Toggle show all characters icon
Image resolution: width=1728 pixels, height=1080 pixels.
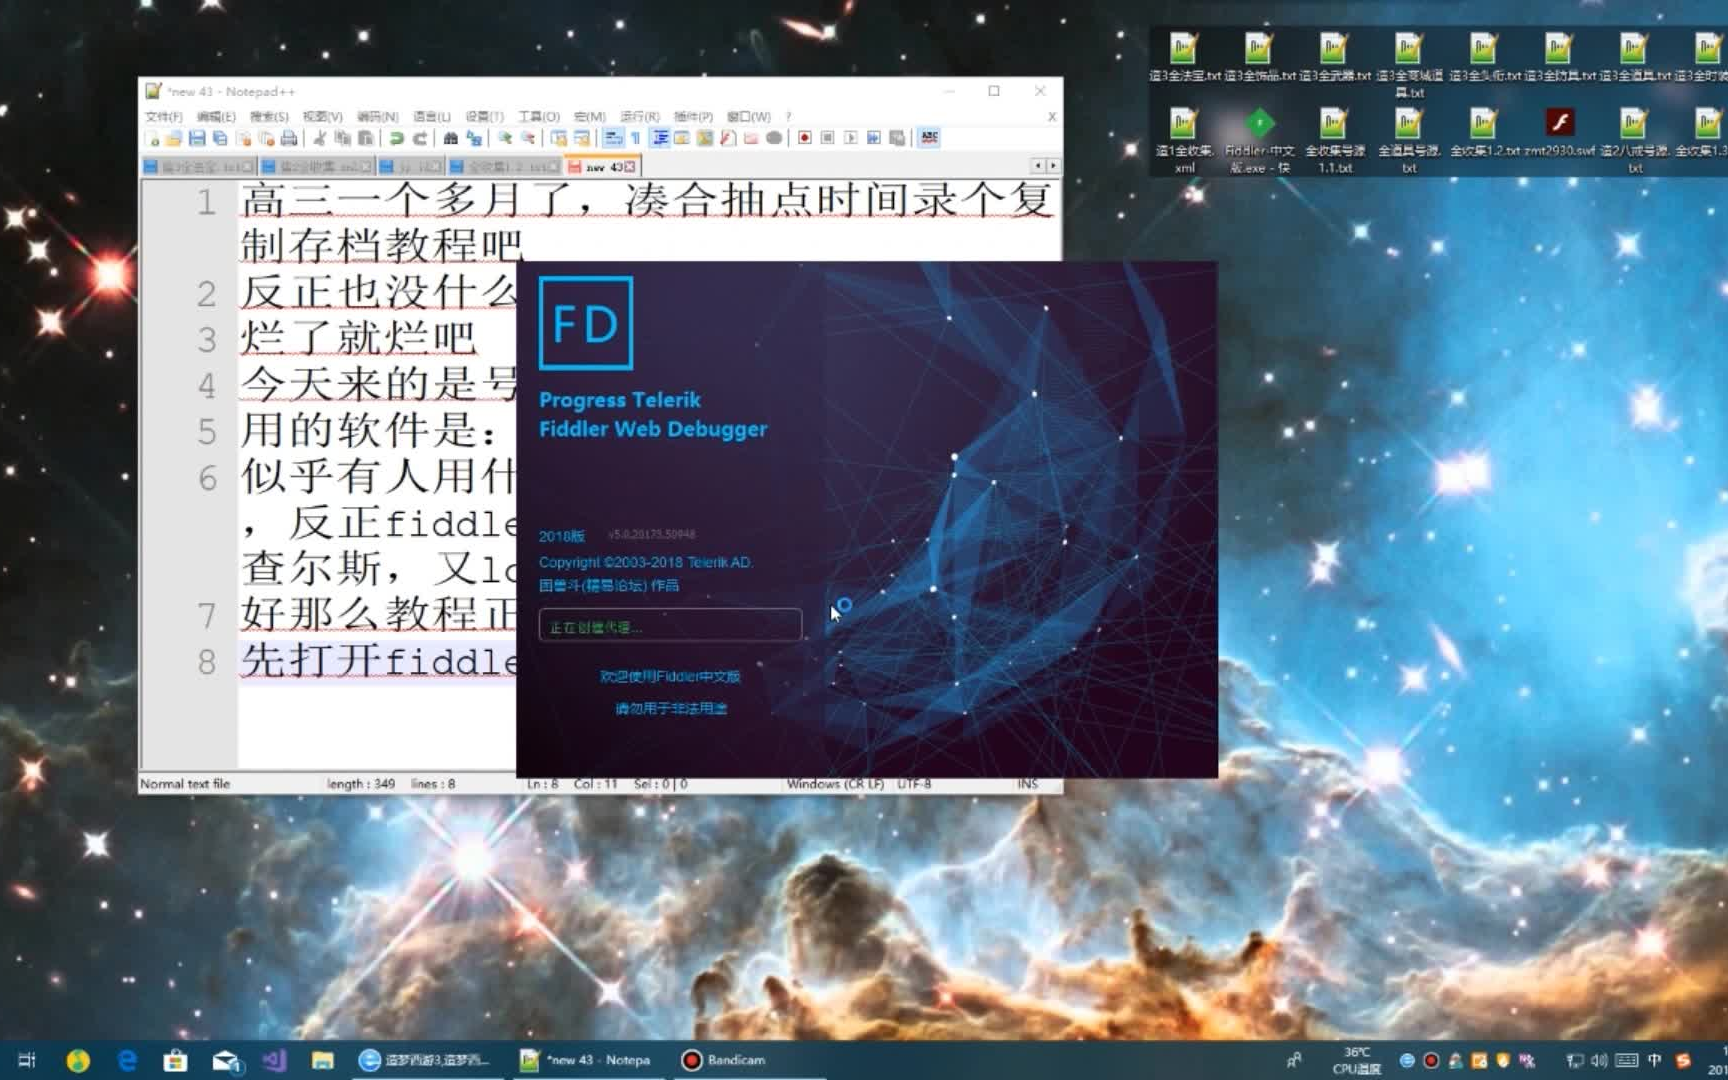tap(636, 138)
